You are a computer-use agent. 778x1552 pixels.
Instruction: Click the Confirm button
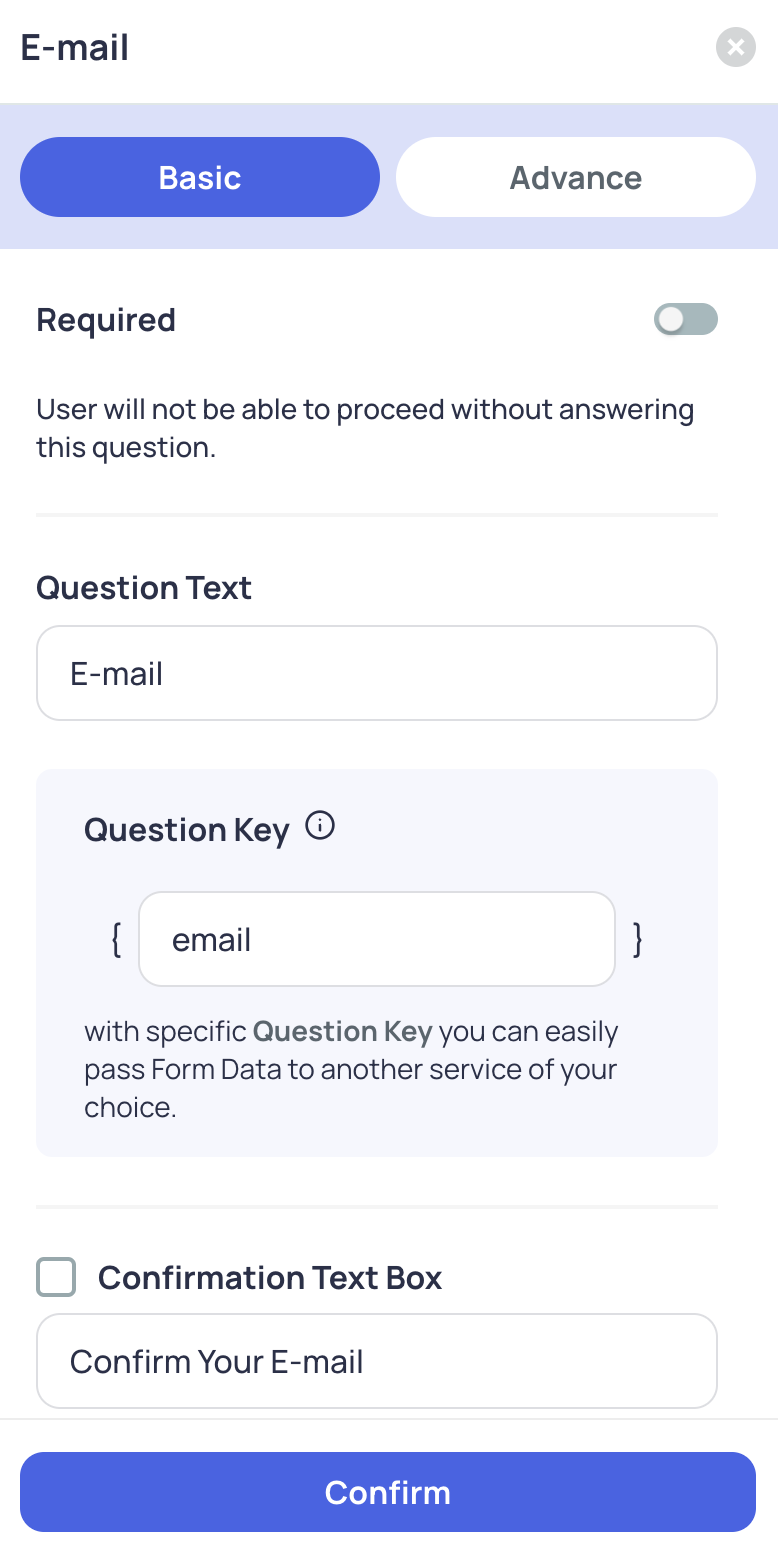pos(388,1492)
